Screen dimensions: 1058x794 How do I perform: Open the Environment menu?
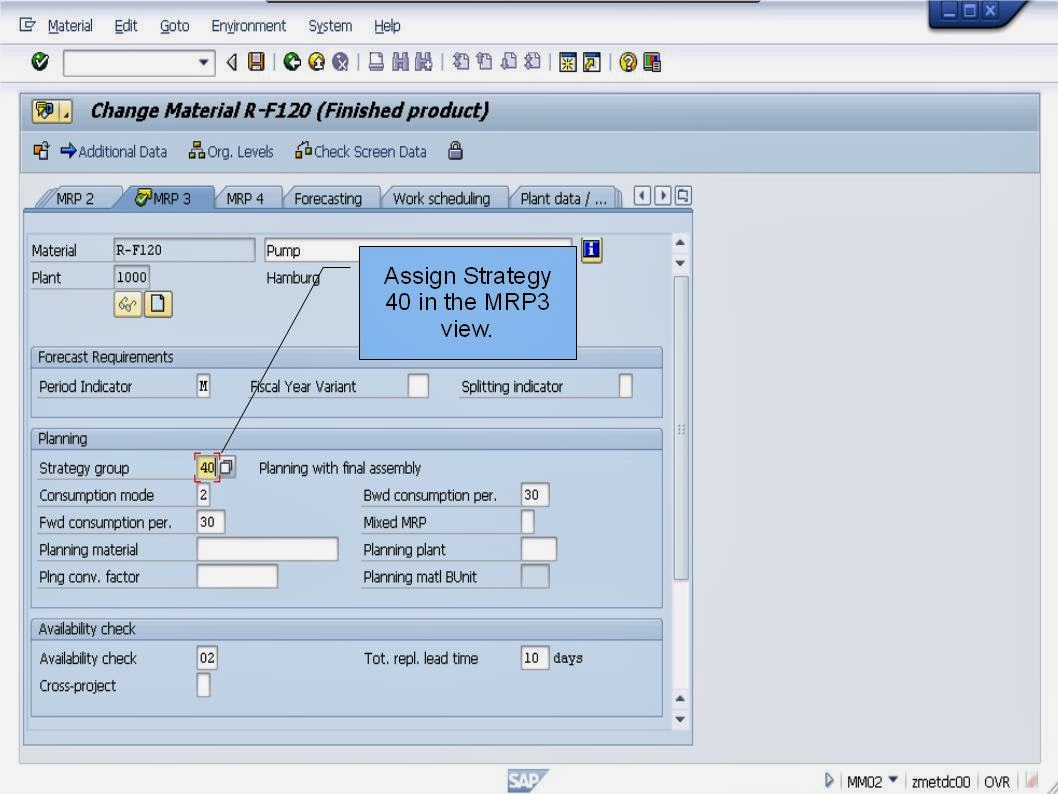(248, 25)
